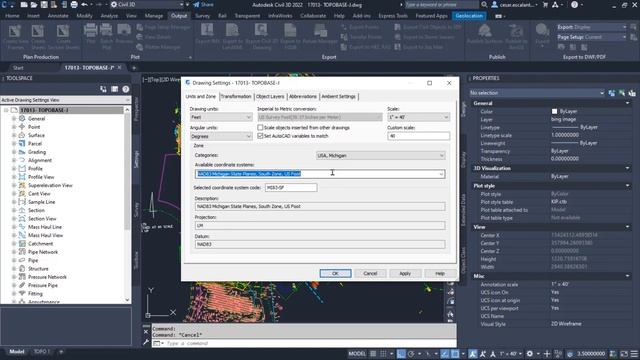Toggle grid display in status bar
This screenshot has height=360, width=640.
click(373, 353)
